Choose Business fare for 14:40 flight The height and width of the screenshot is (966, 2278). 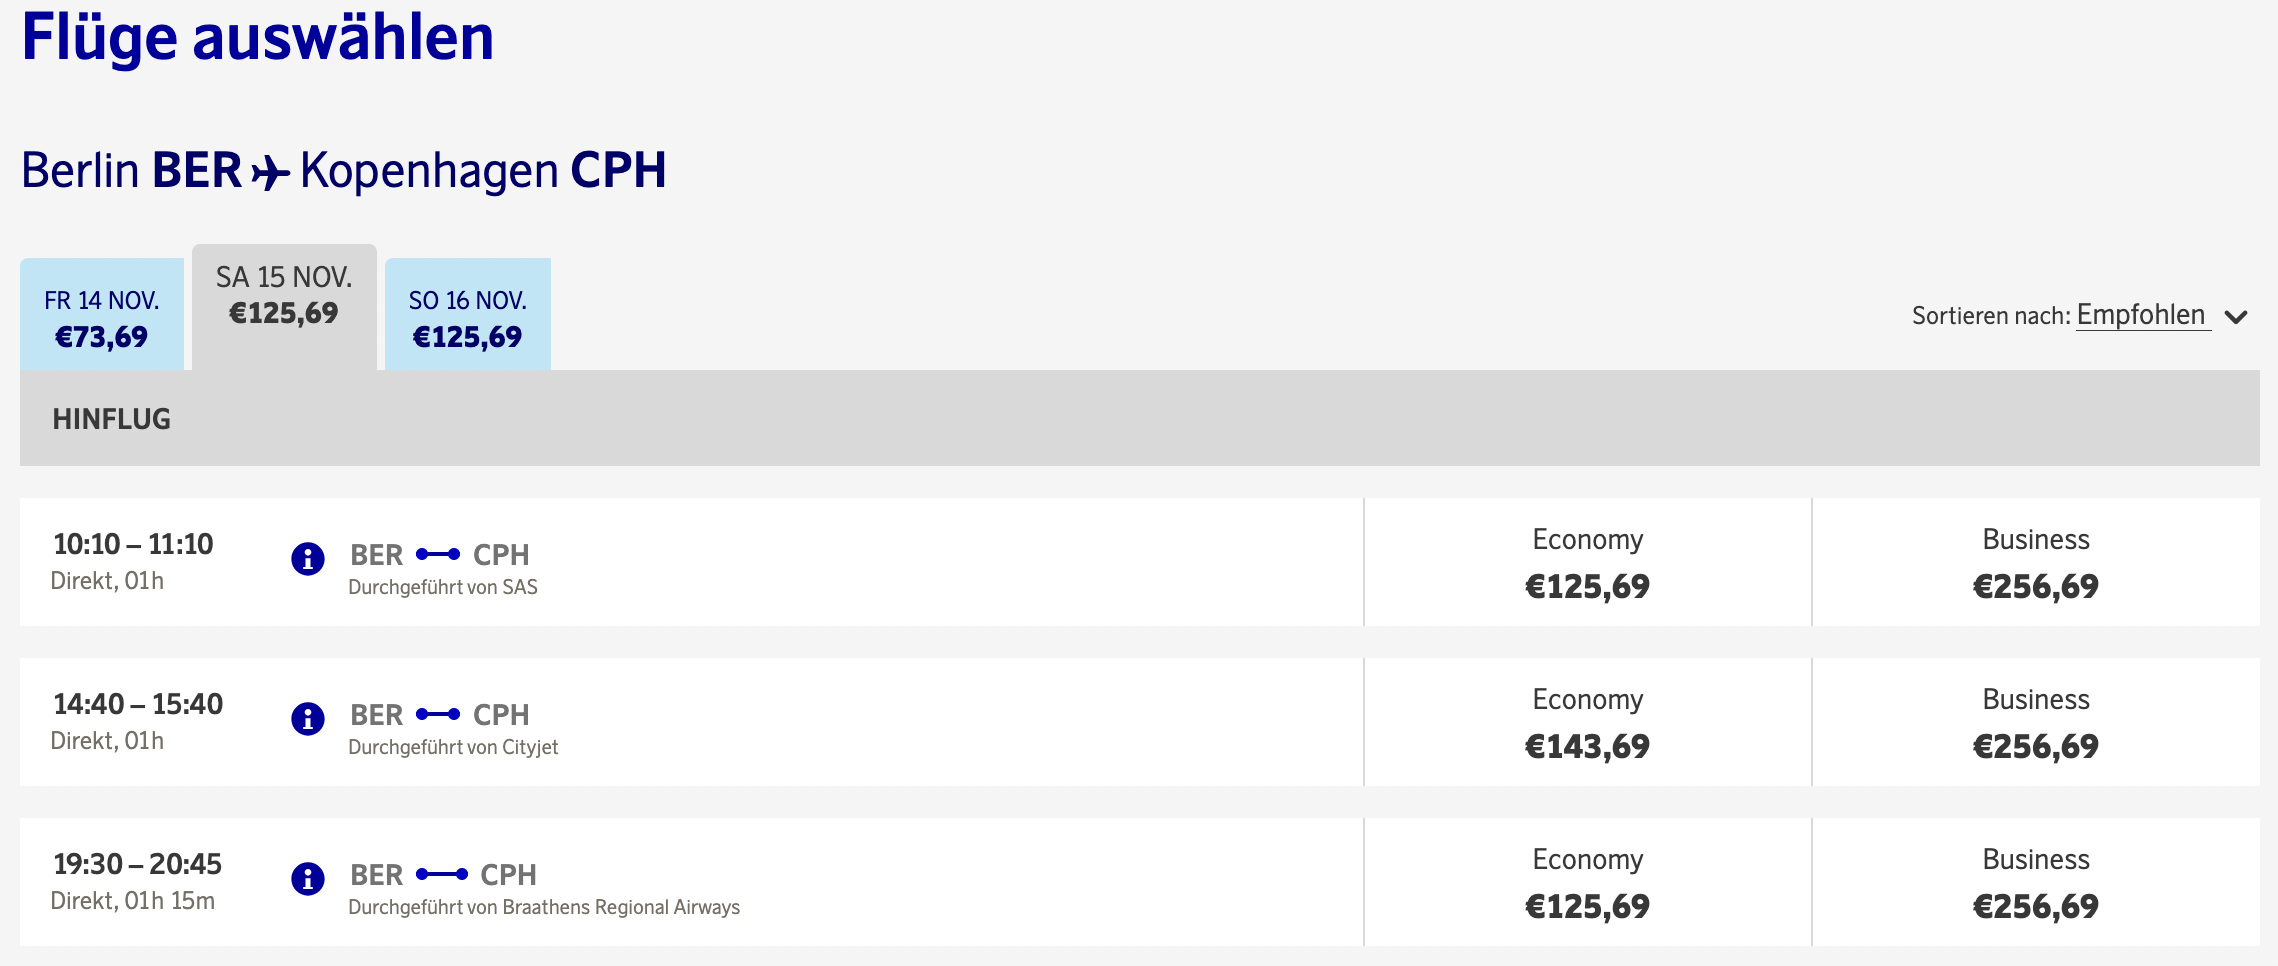pyautogui.click(x=2035, y=723)
